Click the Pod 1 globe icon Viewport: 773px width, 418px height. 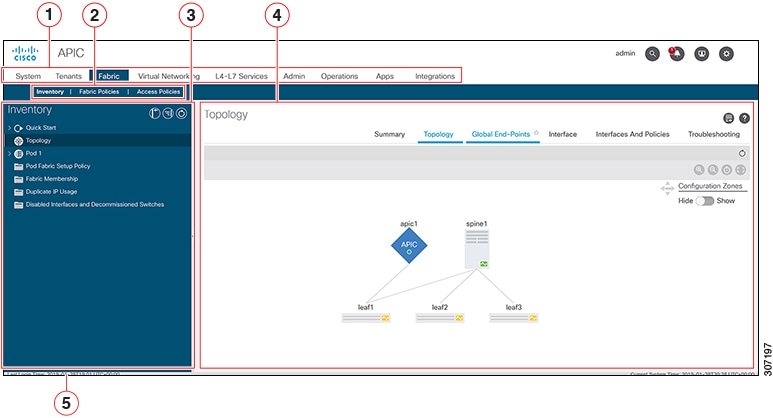coord(19,153)
